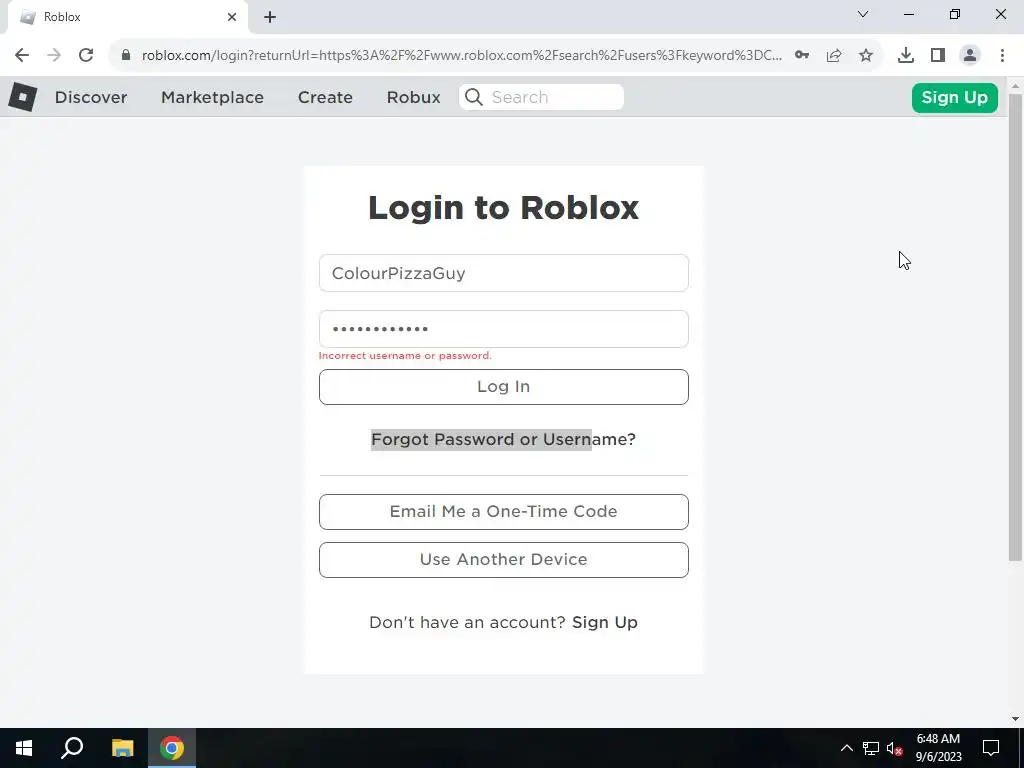1024x768 pixels.
Task: Click the network tray icon
Action: (871, 748)
